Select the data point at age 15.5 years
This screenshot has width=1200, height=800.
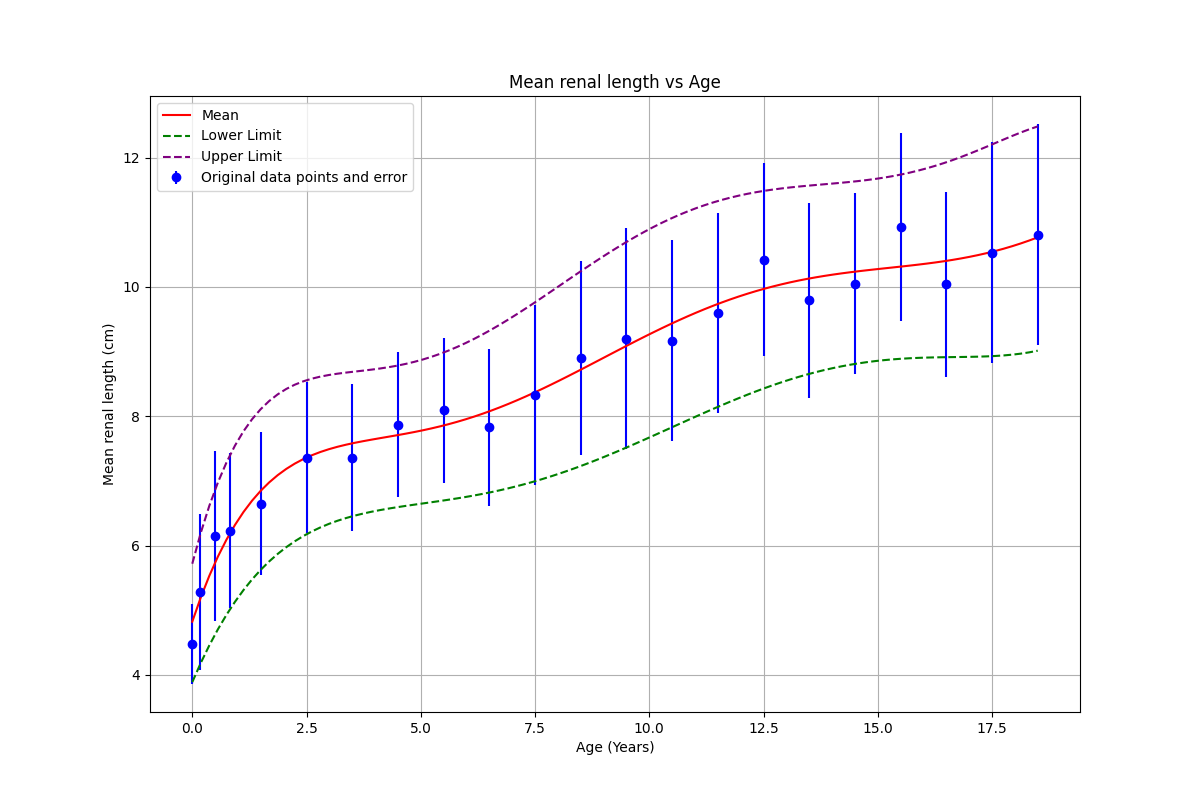click(901, 227)
